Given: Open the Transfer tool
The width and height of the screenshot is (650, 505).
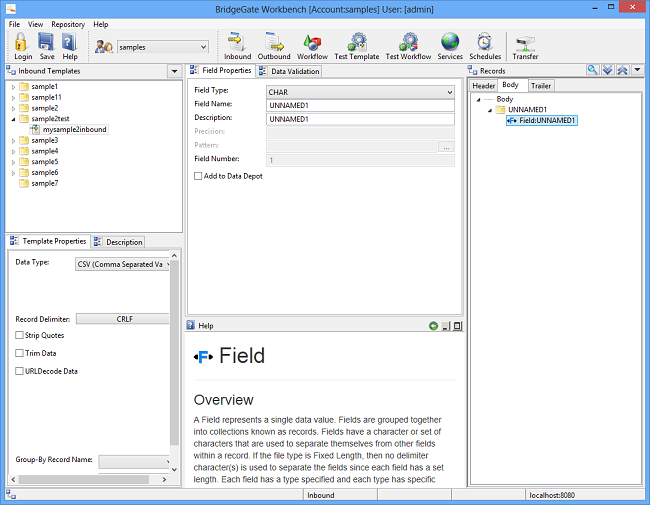Looking at the screenshot, I should click(x=525, y=43).
